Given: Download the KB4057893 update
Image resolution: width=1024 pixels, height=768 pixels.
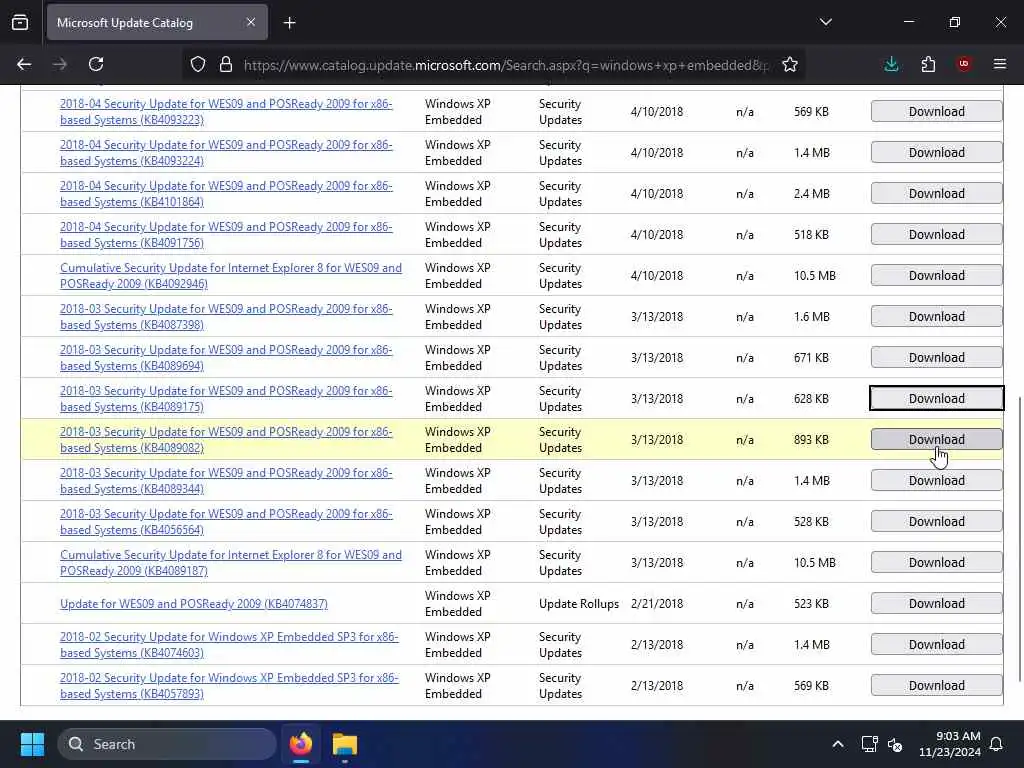Looking at the screenshot, I should click(936, 686).
